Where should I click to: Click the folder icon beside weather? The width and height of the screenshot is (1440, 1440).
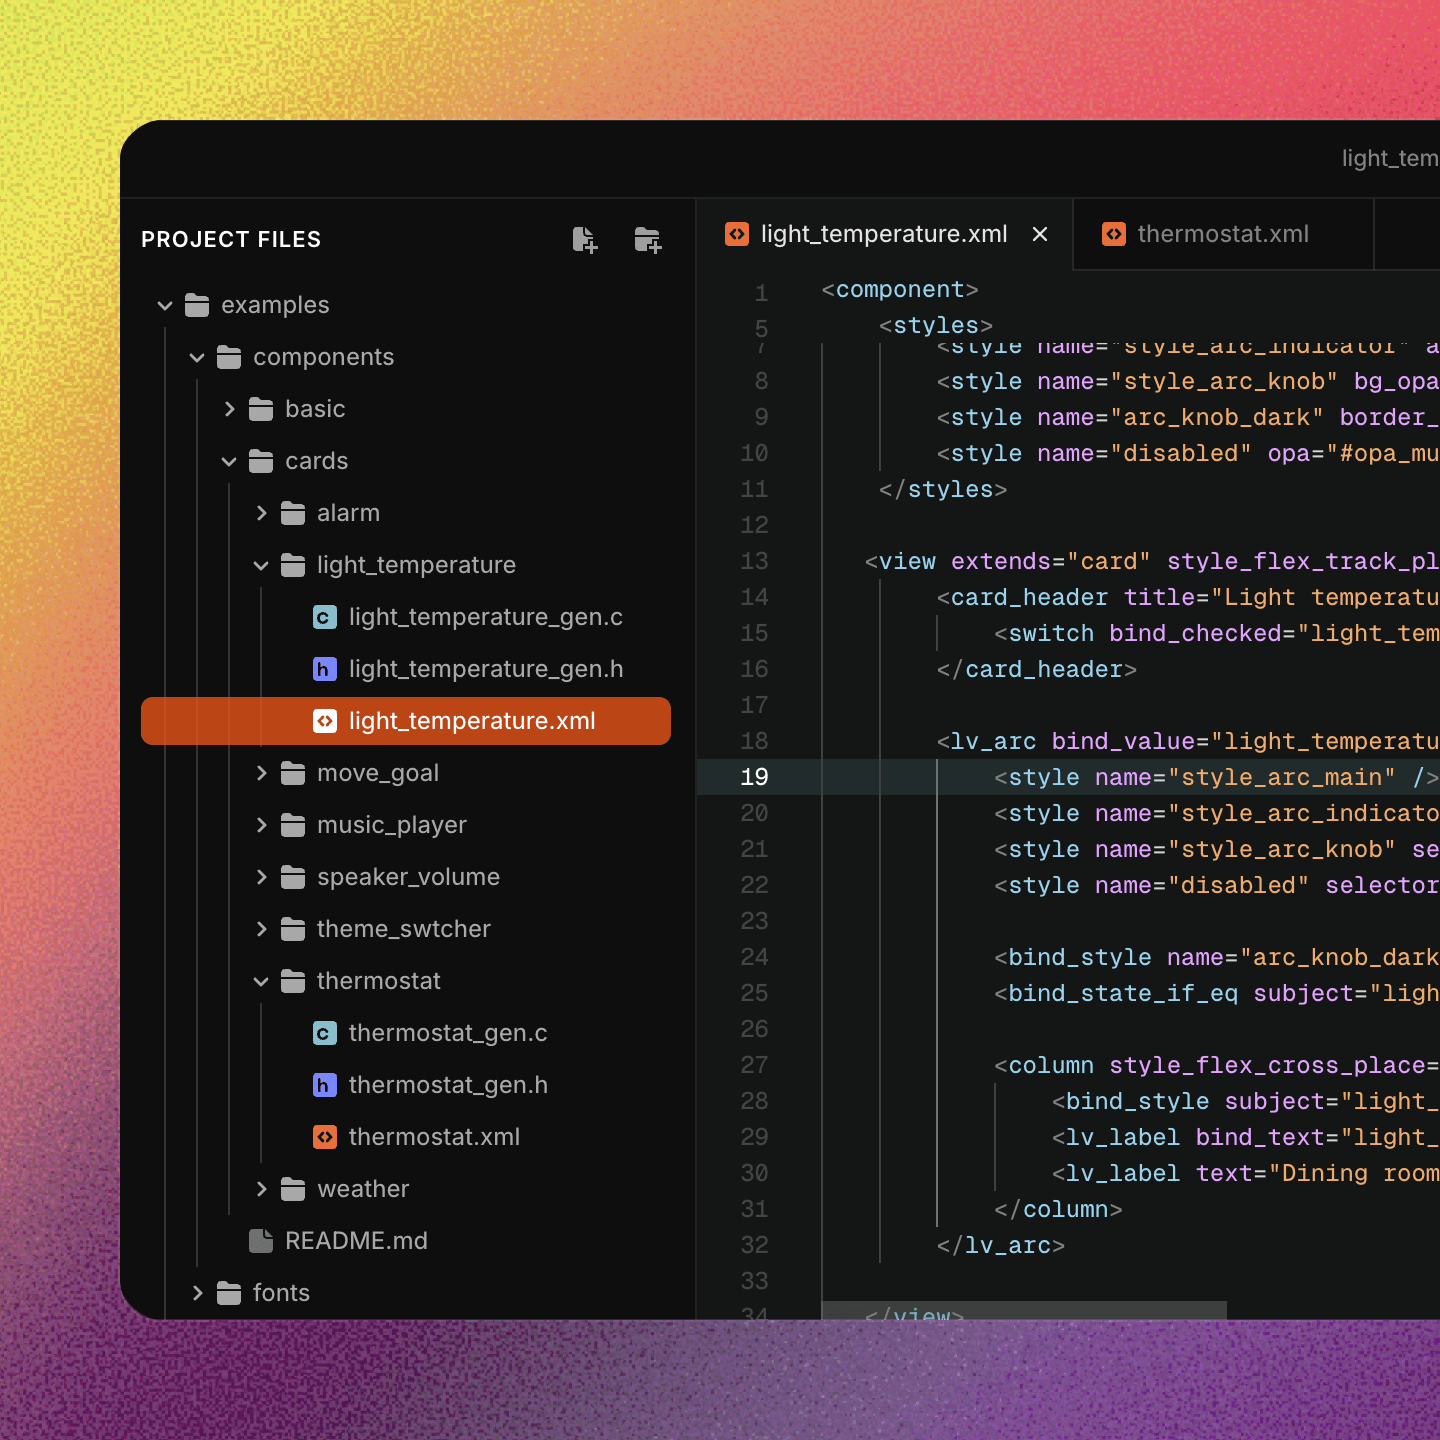click(x=292, y=1189)
